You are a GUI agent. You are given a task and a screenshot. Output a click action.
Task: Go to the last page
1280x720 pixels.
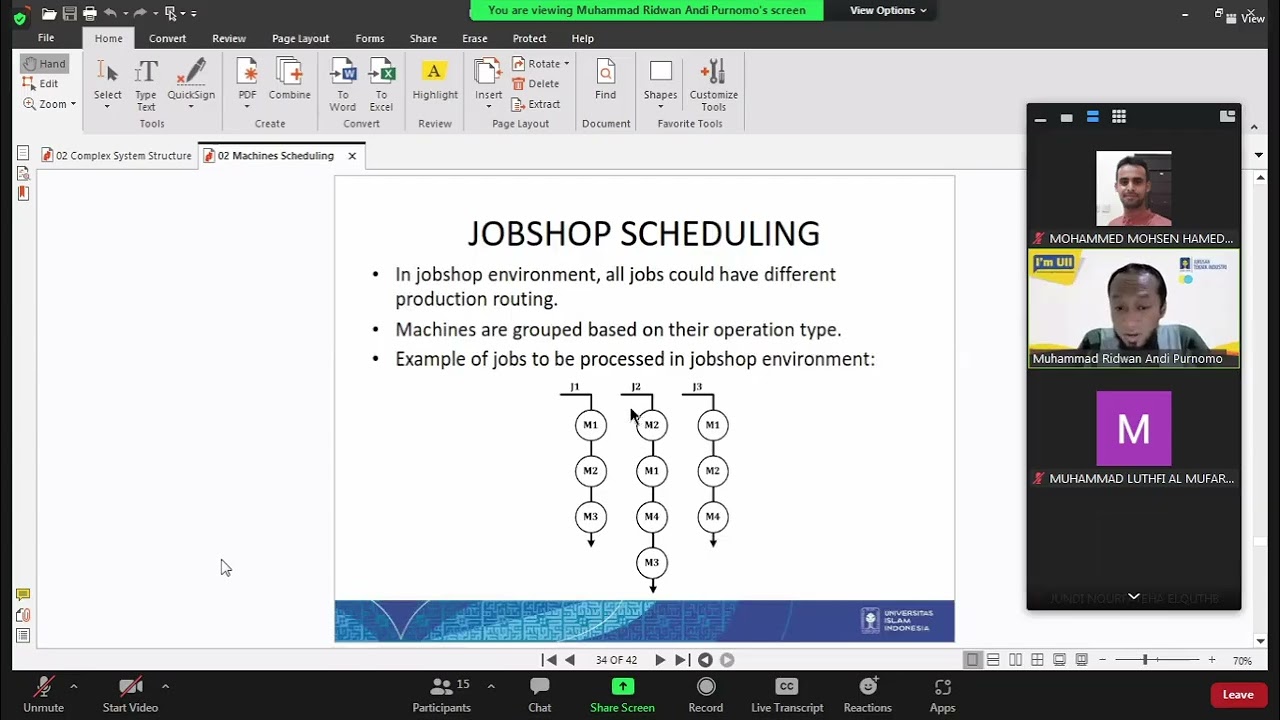[682, 660]
